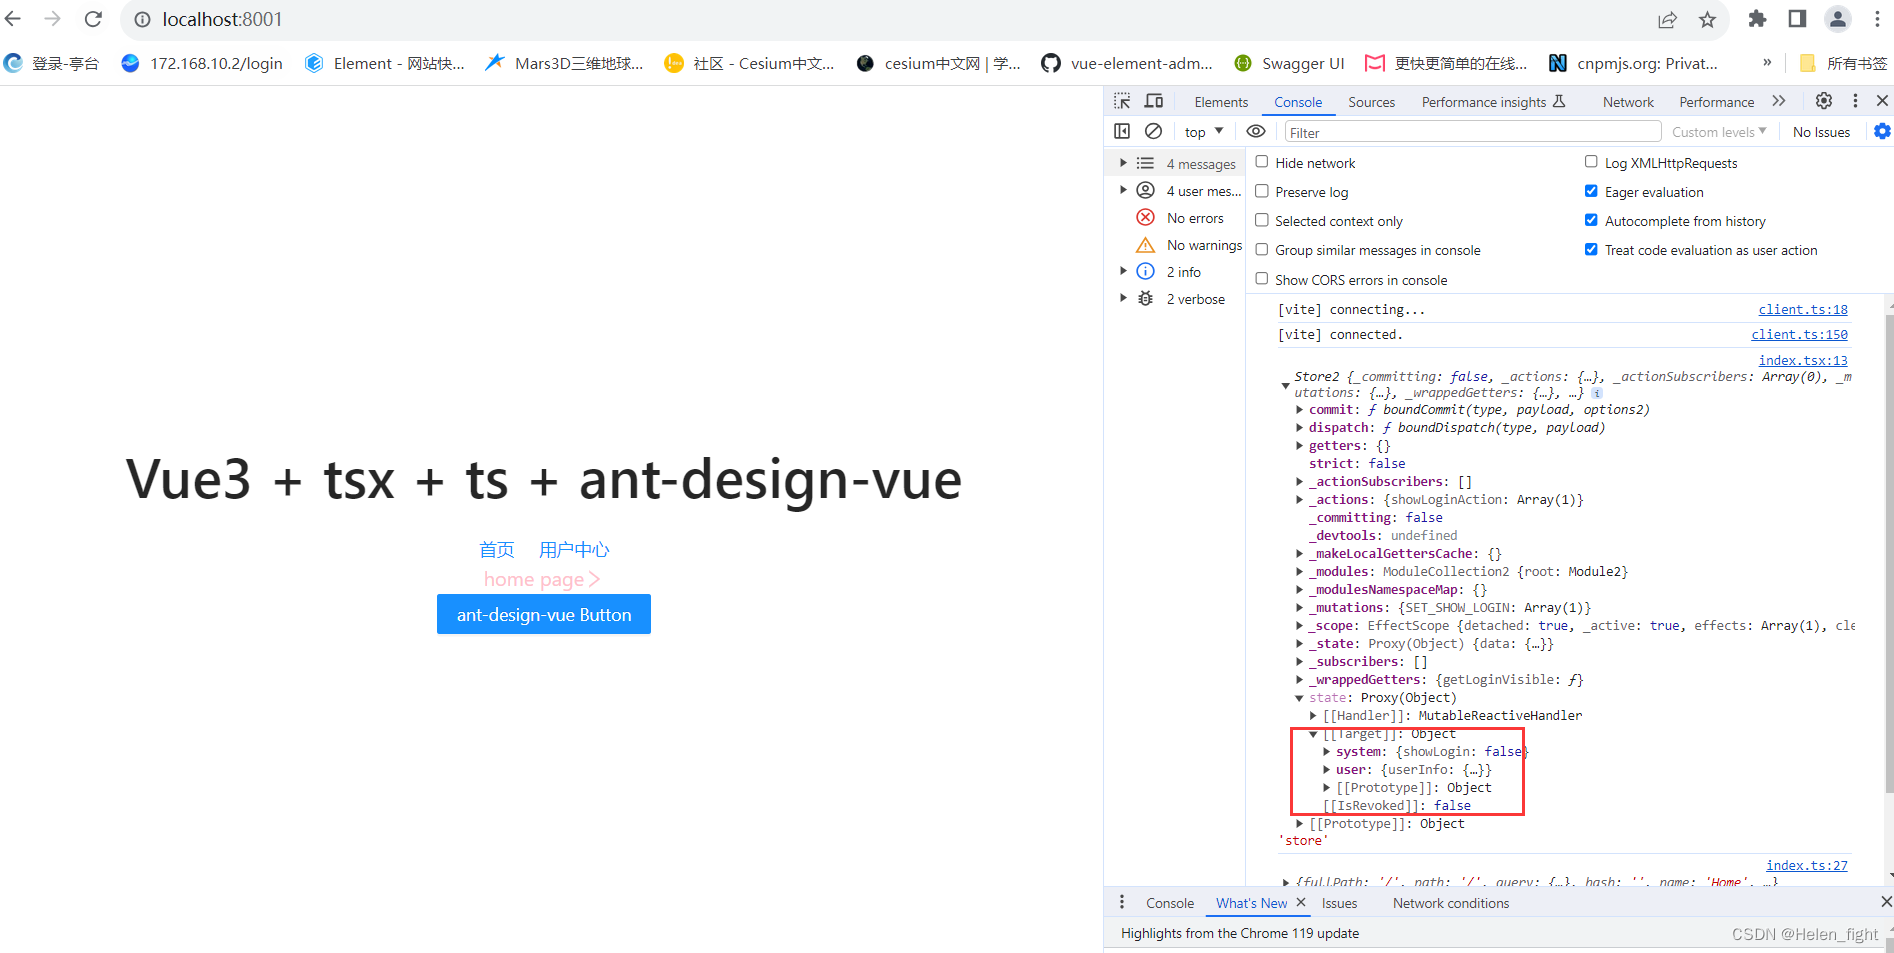Open the extensions puzzle icon
The width and height of the screenshot is (1894, 953).
coord(1757,19)
